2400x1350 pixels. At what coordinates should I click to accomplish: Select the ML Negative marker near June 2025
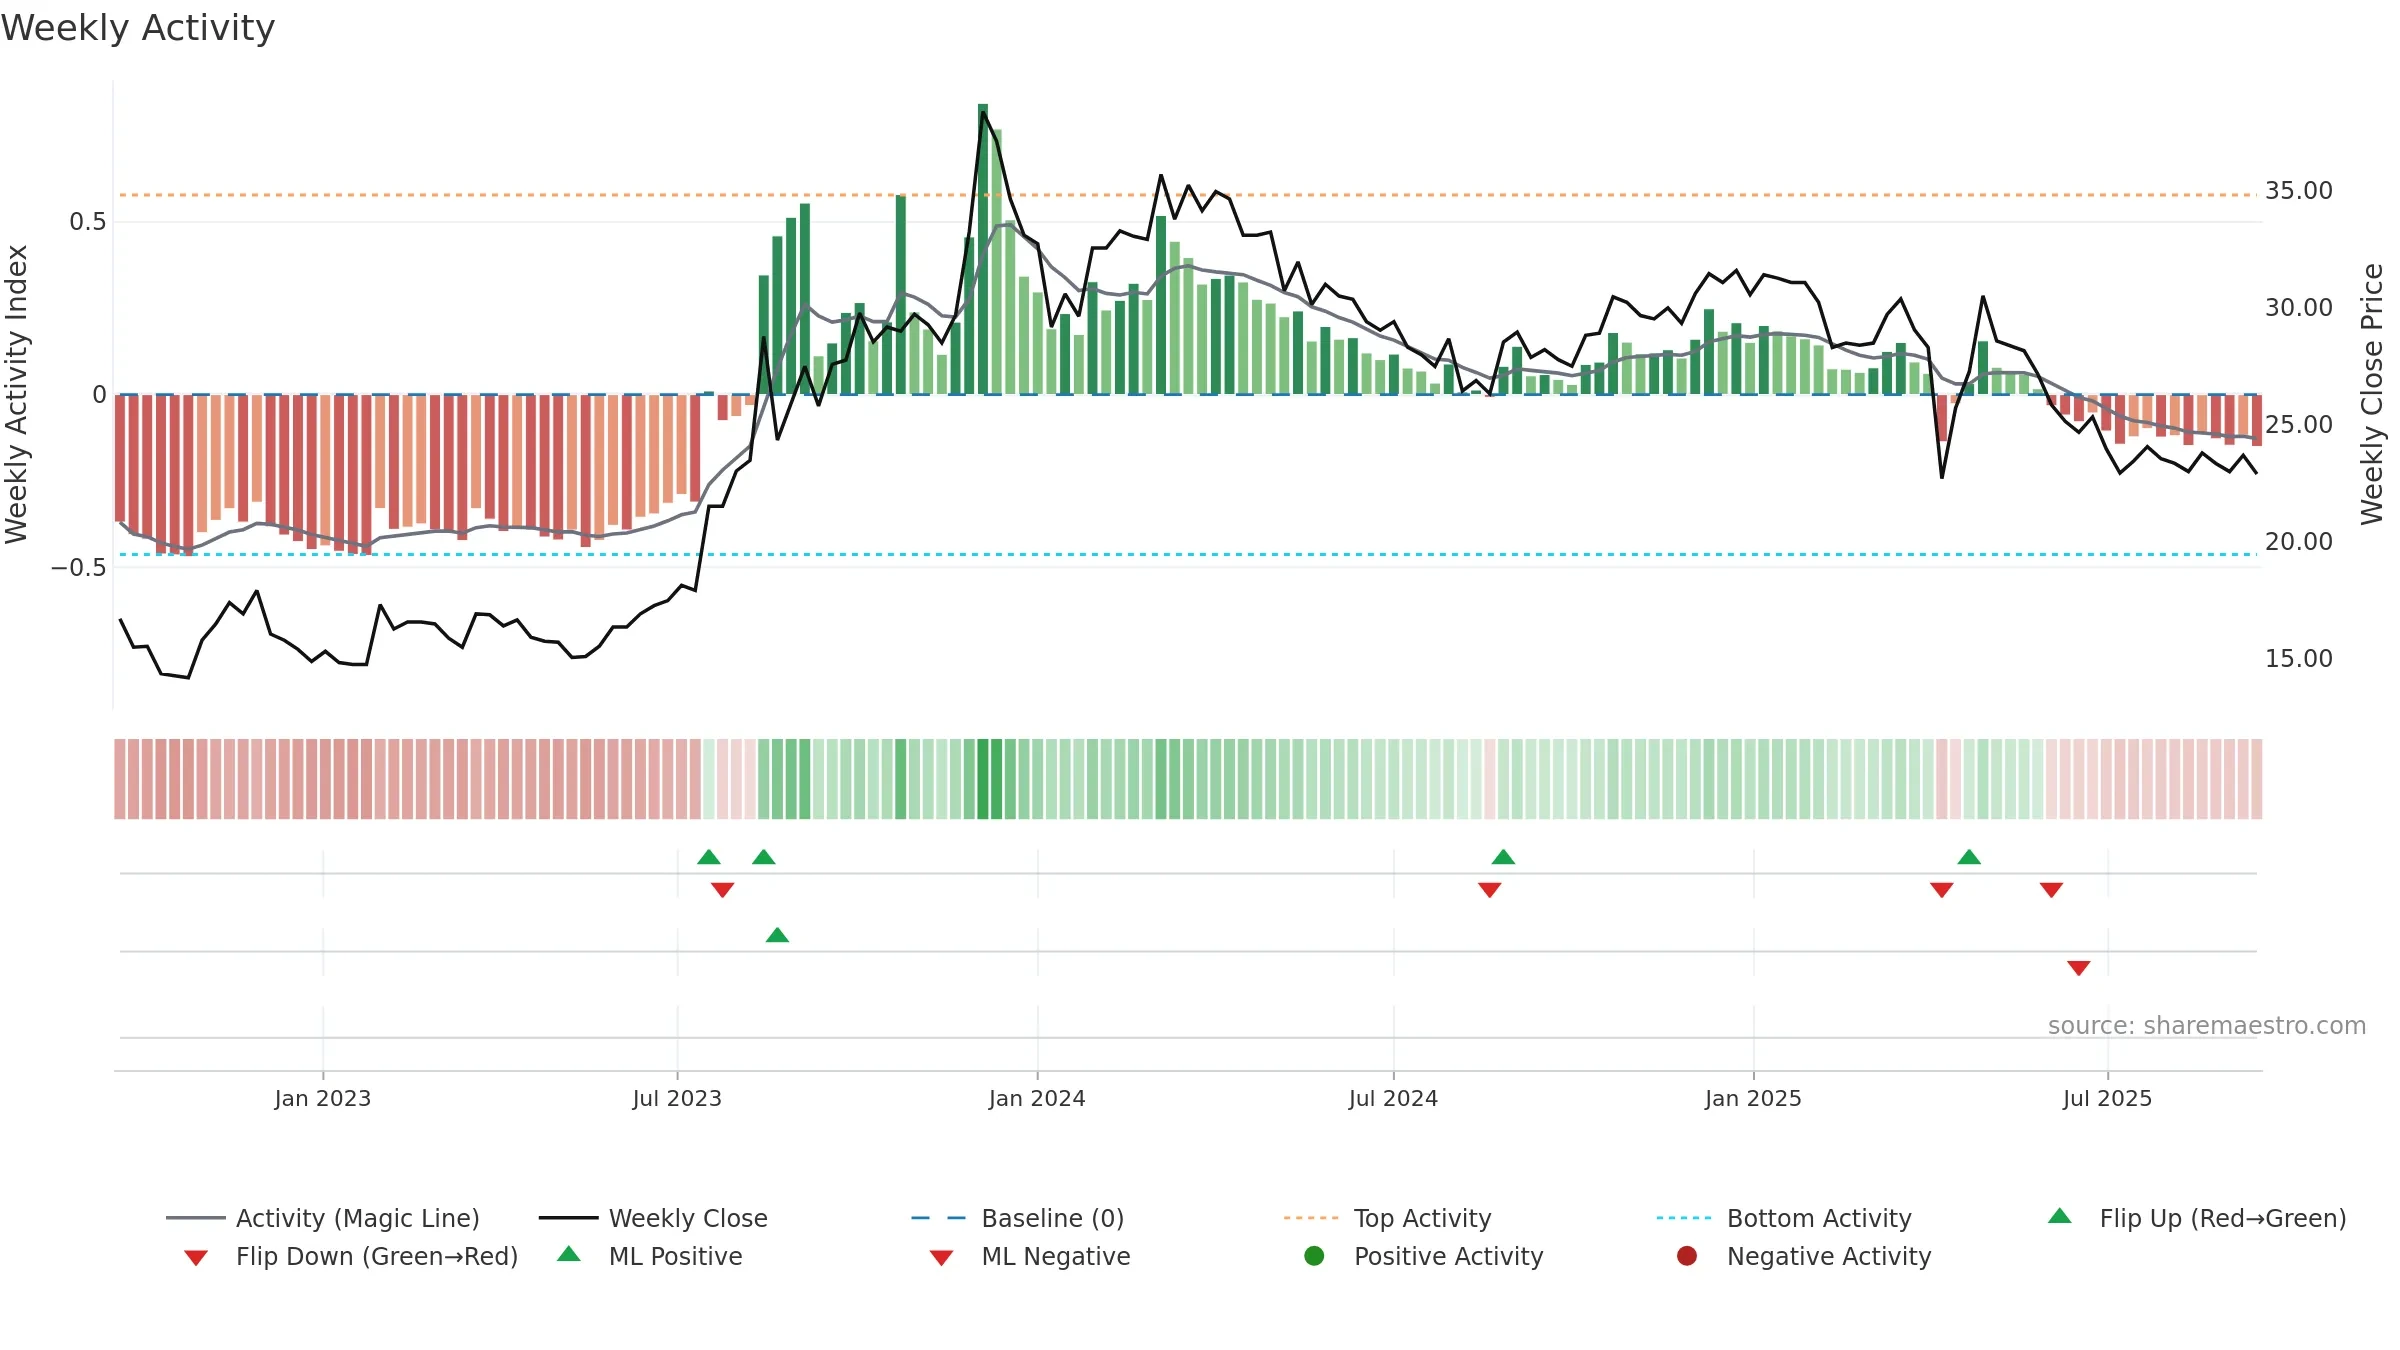[x=2079, y=968]
